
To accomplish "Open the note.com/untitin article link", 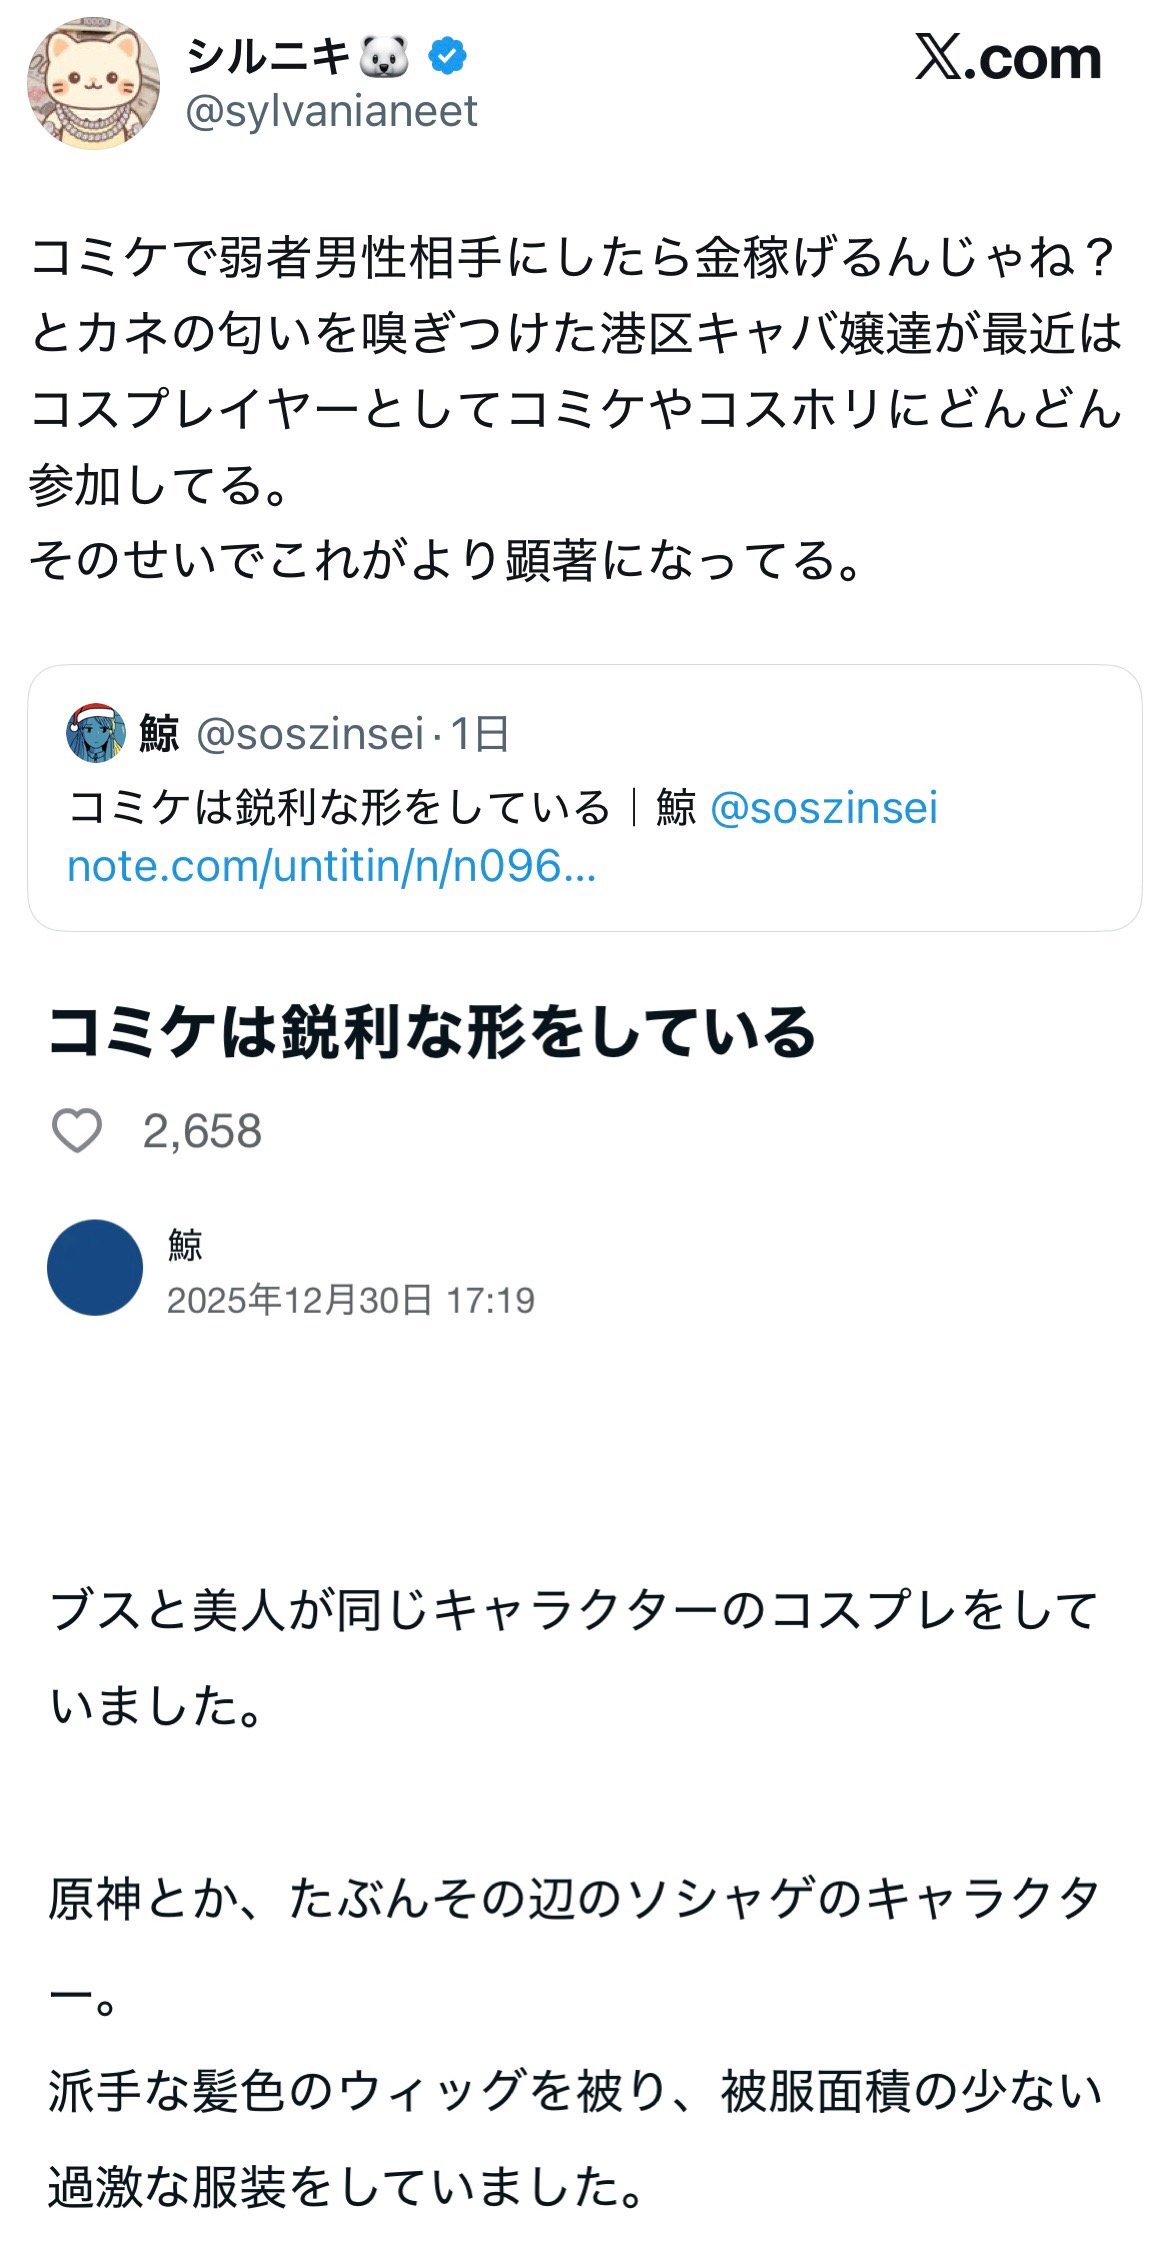I will pyautogui.click(x=331, y=866).
